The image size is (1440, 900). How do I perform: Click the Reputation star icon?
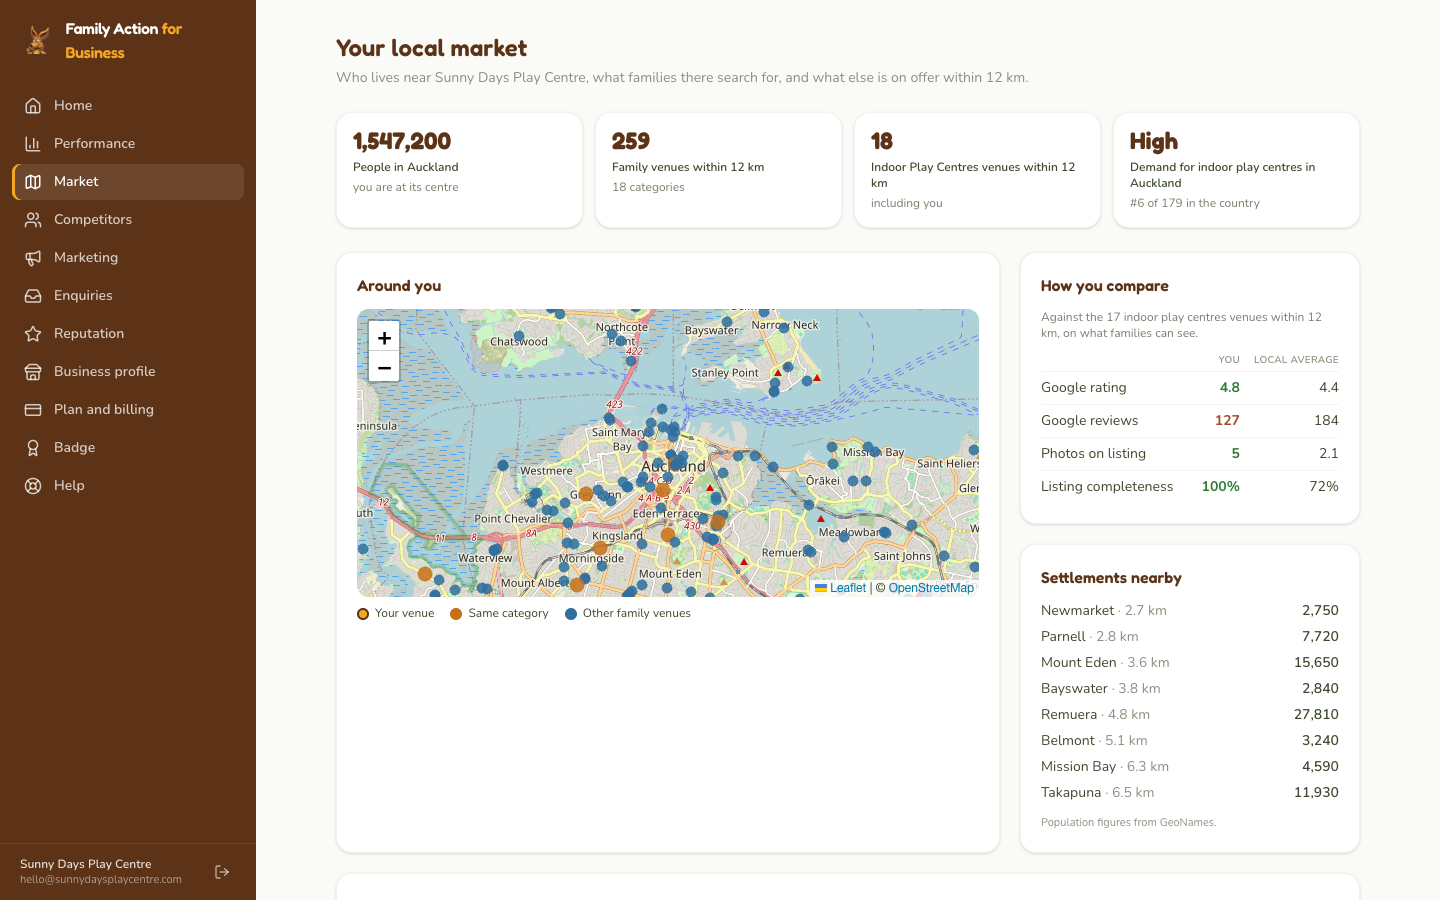click(33, 333)
